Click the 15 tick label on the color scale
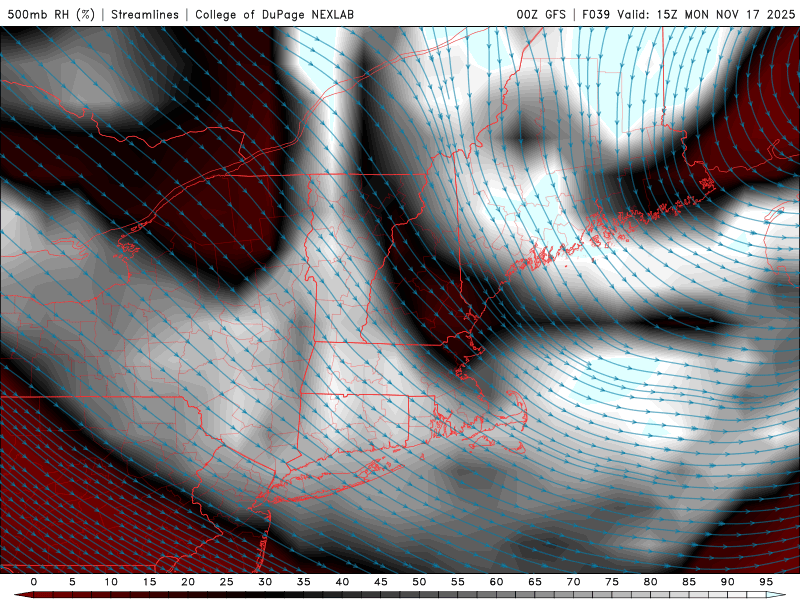 tap(149, 582)
